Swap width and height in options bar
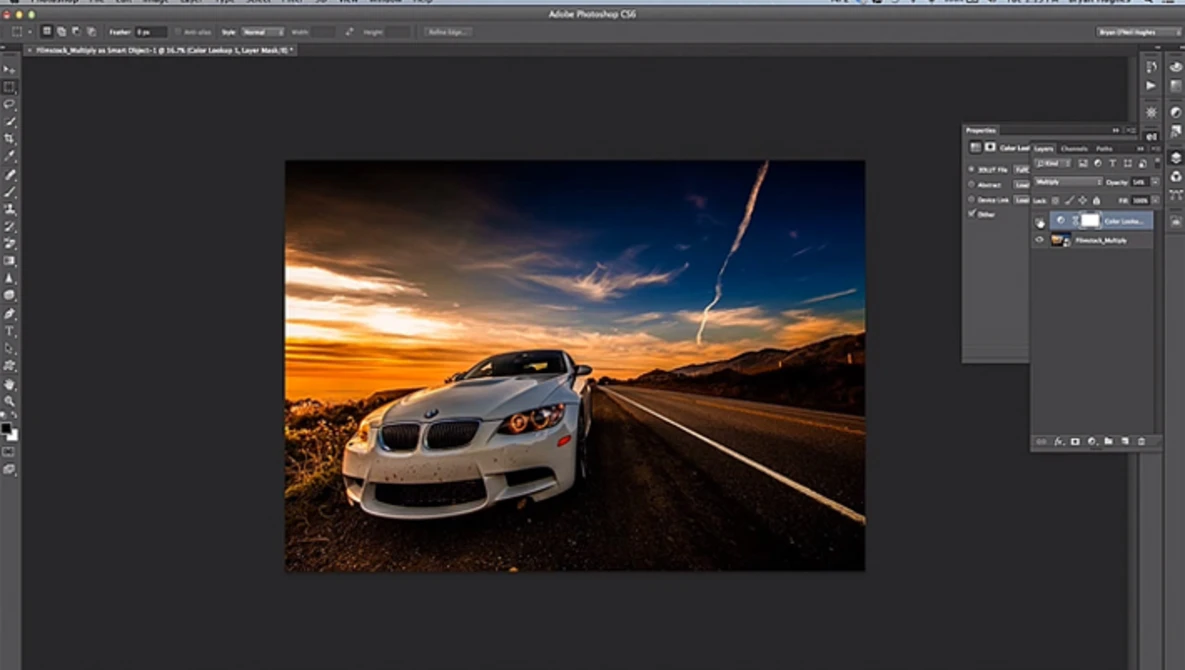 coord(349,32)
